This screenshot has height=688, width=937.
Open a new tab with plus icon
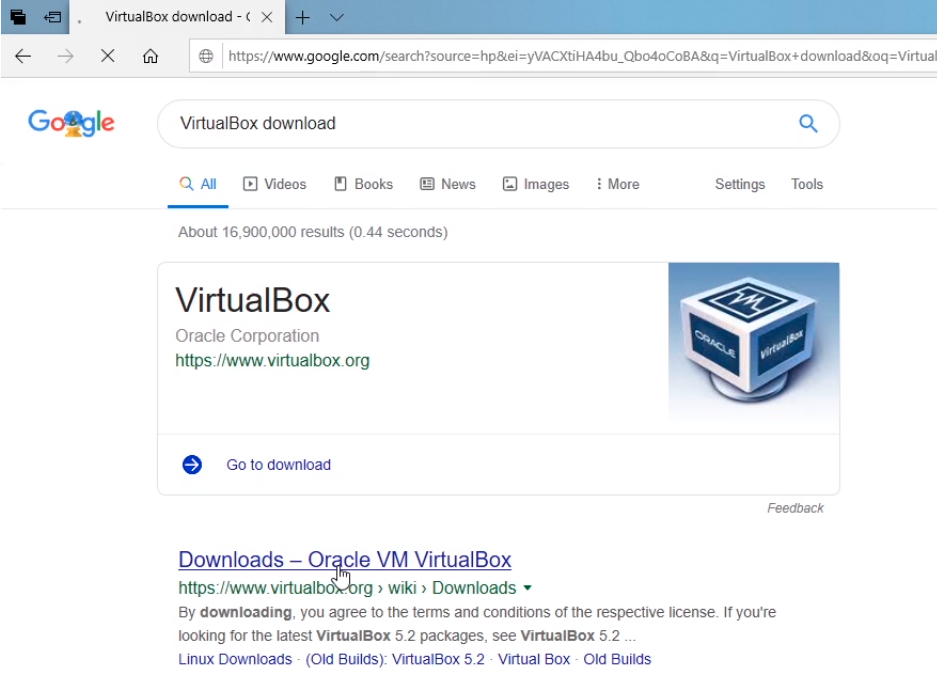[302, 17]
